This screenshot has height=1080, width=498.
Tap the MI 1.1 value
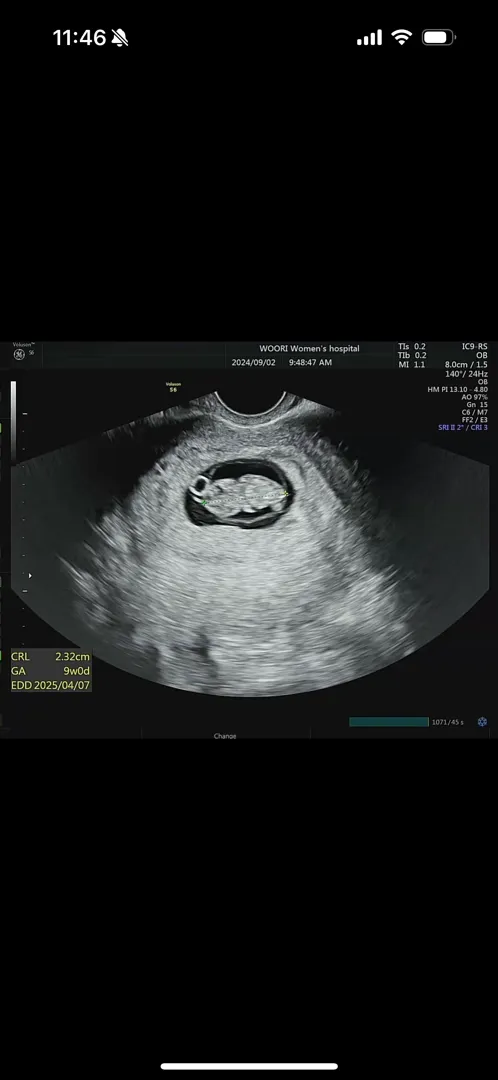[x=412, y=364]
